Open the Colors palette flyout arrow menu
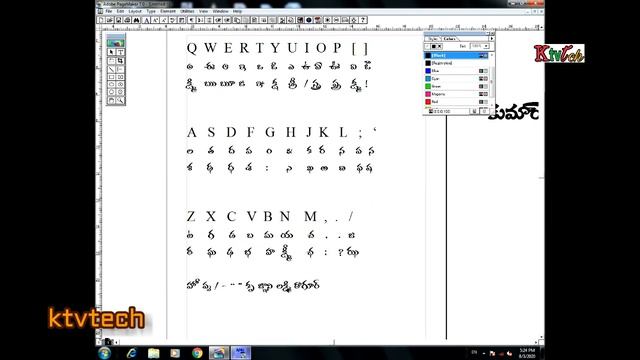Viewport: 640px width, 360px height. [491, 39]
